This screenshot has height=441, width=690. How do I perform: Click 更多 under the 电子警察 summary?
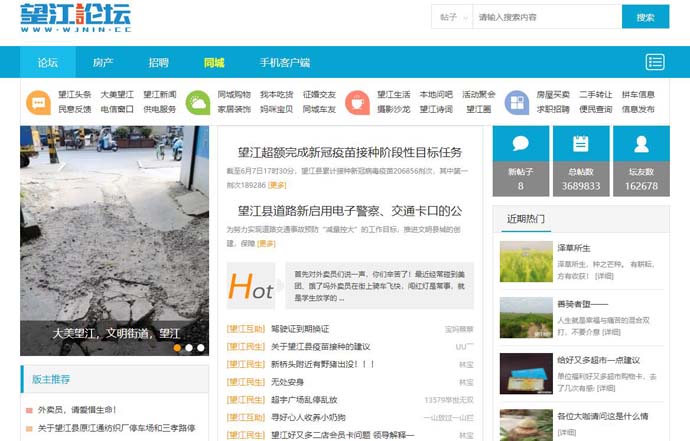[x=266, y=243]
